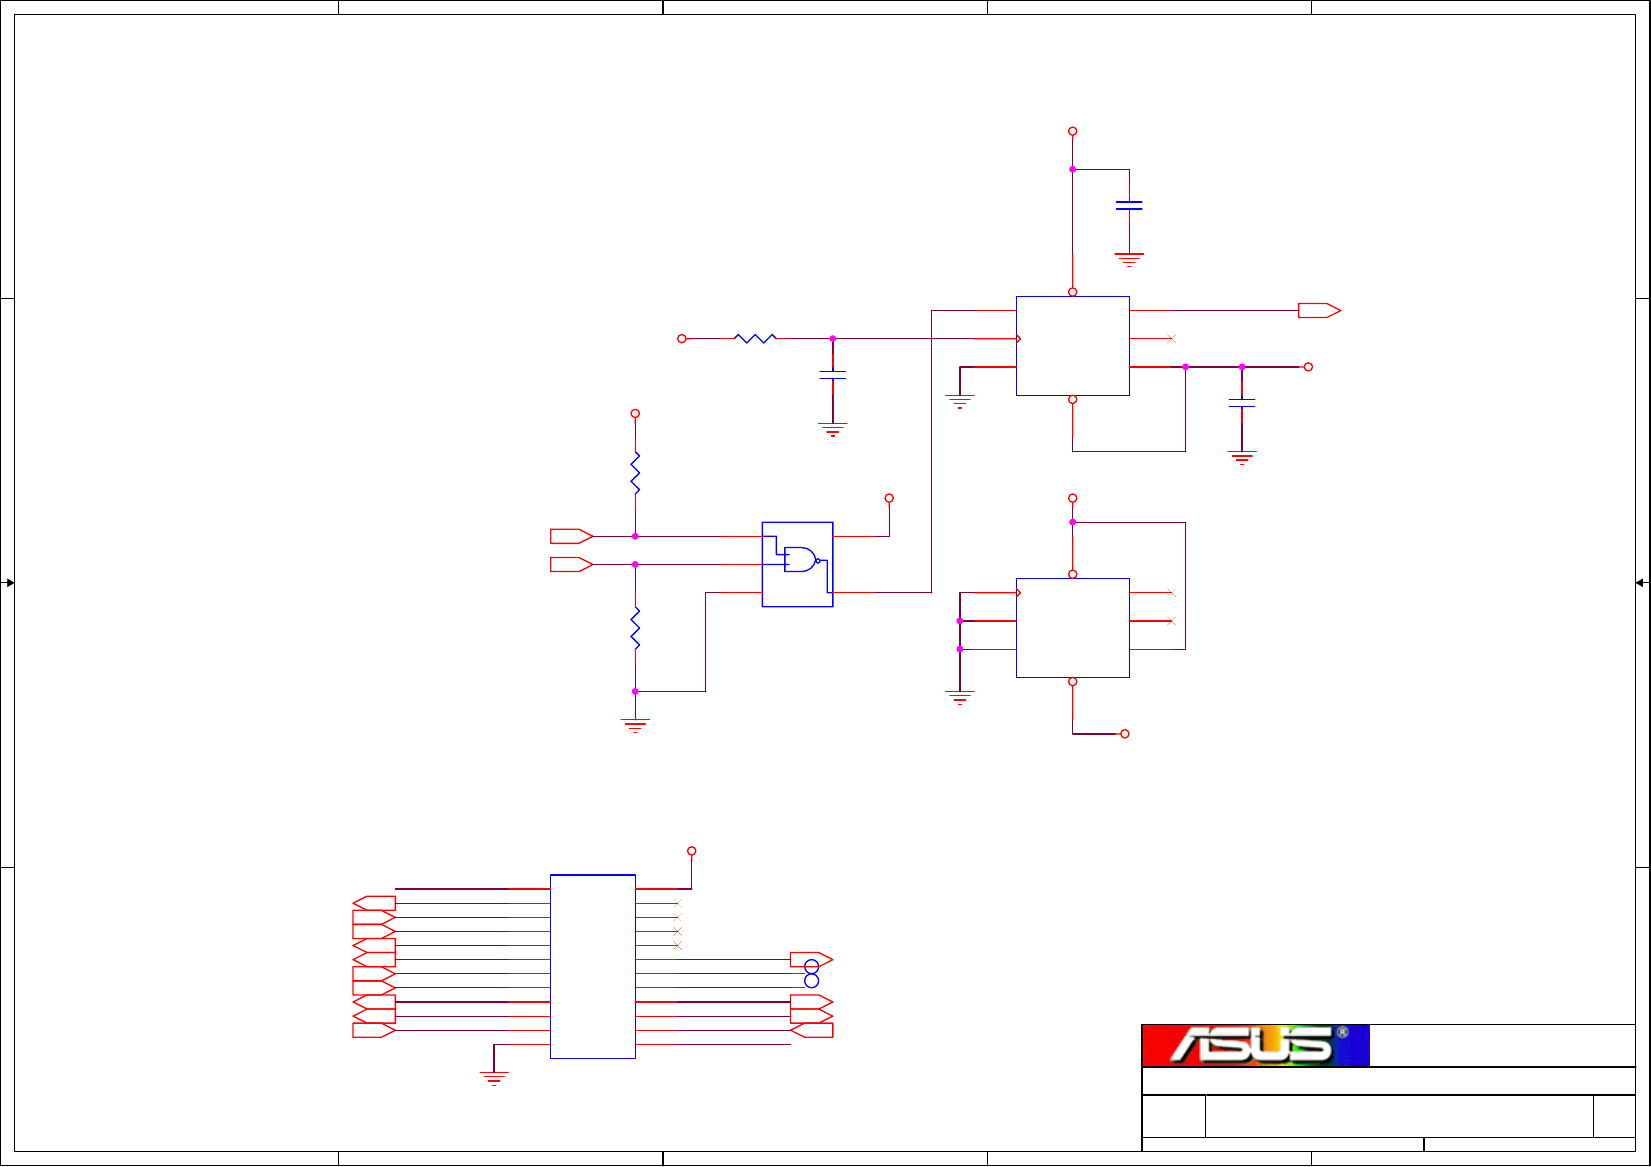Click the left border arrow marker
Viewport: 1651px width, 1167px height.
(9, 583)
